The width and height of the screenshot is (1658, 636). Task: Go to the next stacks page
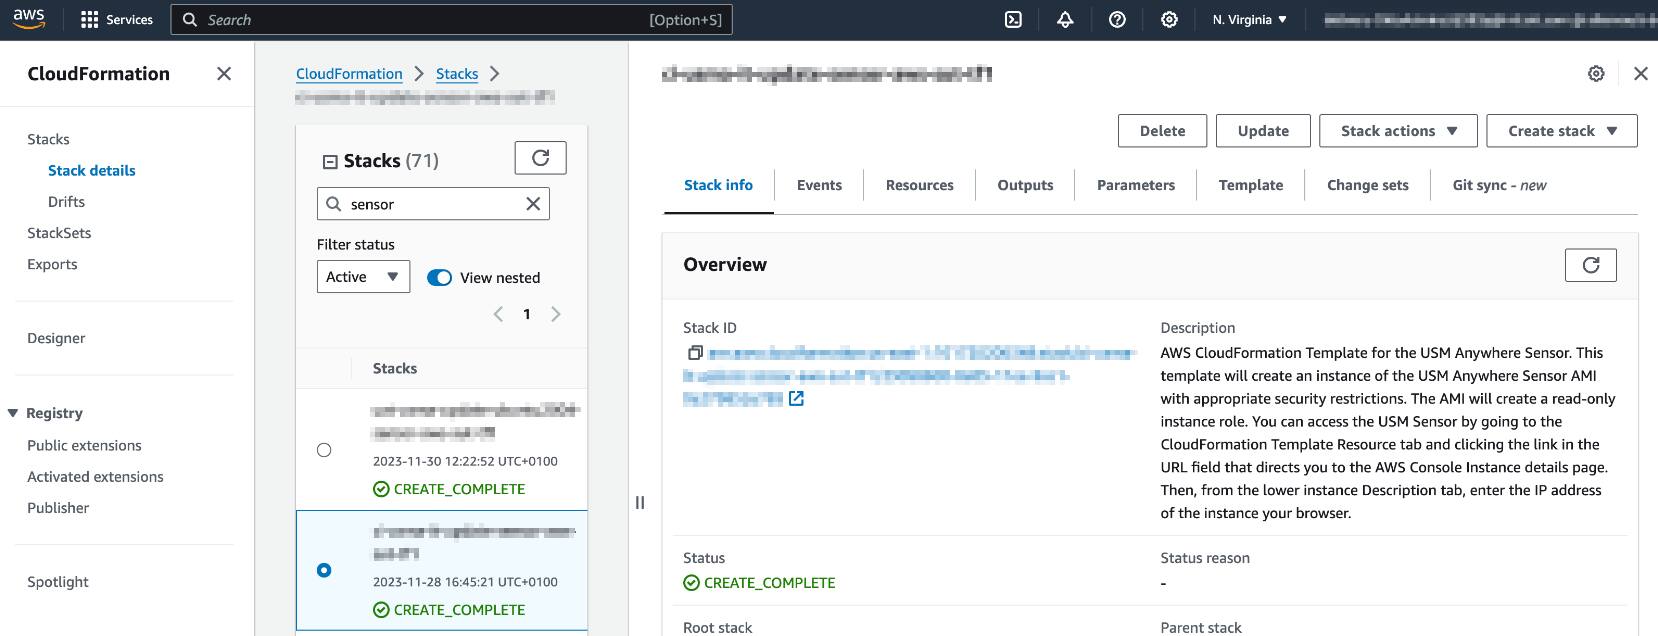(556, 314)
